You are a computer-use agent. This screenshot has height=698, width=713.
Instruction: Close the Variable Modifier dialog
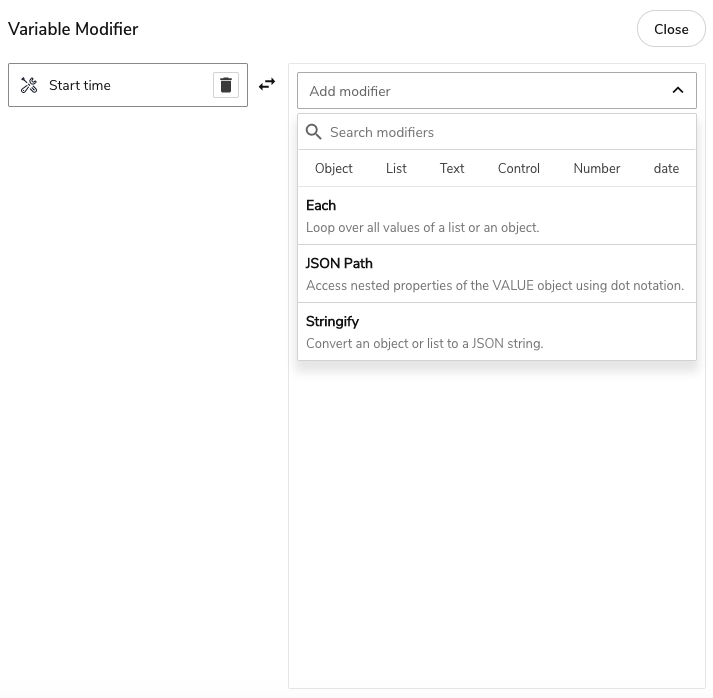(x=671, y=29)
